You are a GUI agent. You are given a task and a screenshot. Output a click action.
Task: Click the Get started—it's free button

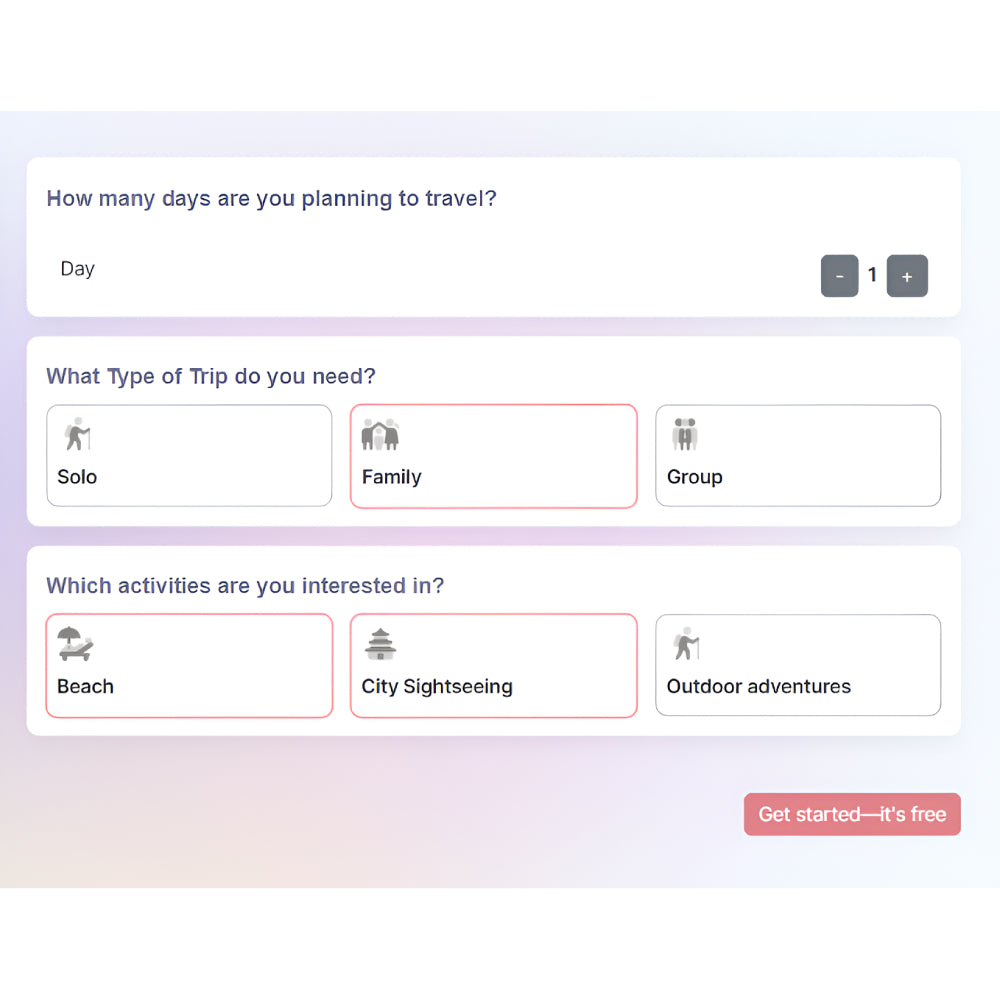tap(851, 814)
